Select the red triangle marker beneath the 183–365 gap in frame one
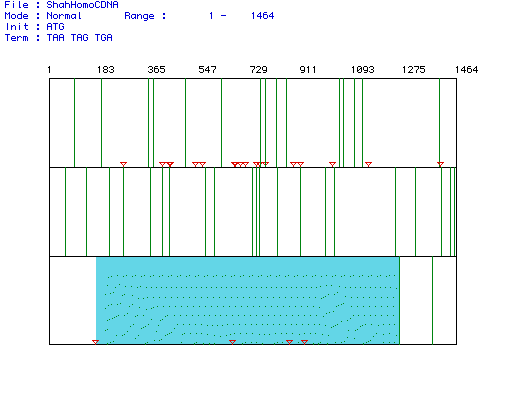The image size is (513, 420). click(123, 164)
